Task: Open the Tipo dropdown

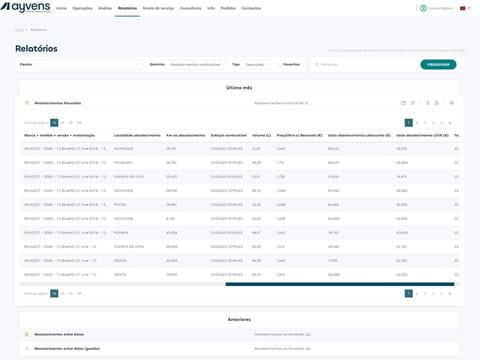Action: pyautogui.click(x=256, y=64)
